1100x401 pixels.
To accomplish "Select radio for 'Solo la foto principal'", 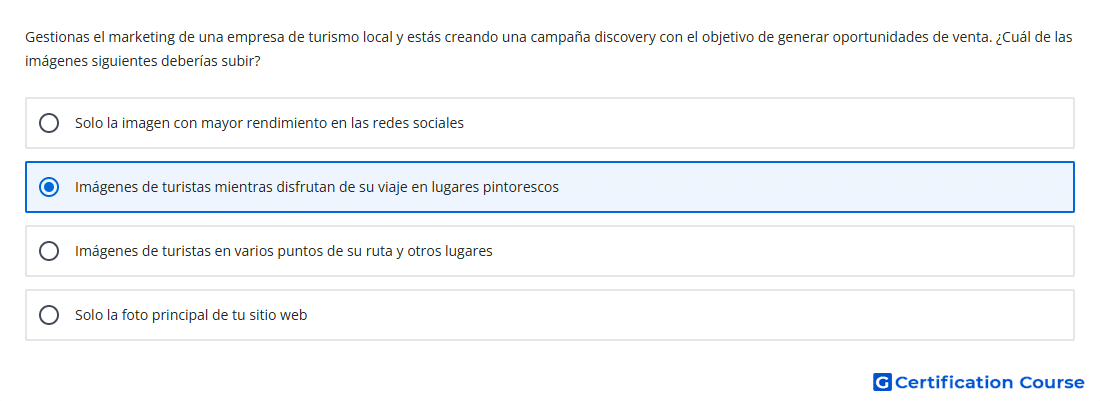I will pos(48,315).
